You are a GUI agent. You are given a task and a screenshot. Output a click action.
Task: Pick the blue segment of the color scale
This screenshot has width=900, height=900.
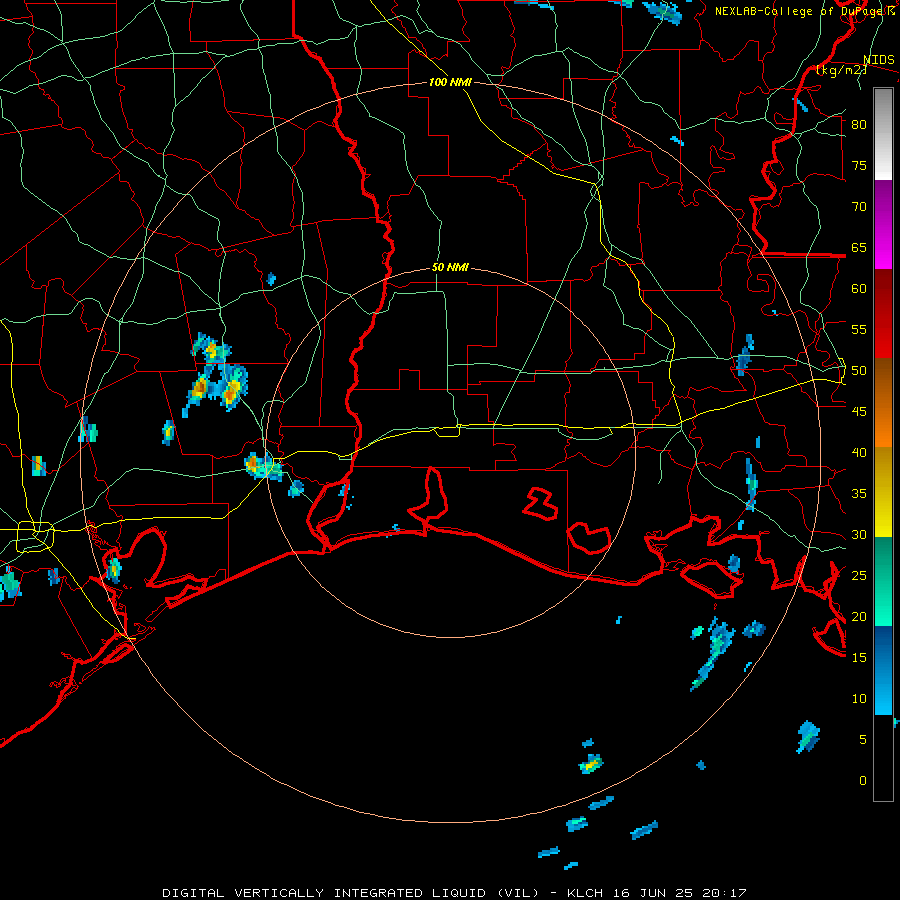click(883, 670)
